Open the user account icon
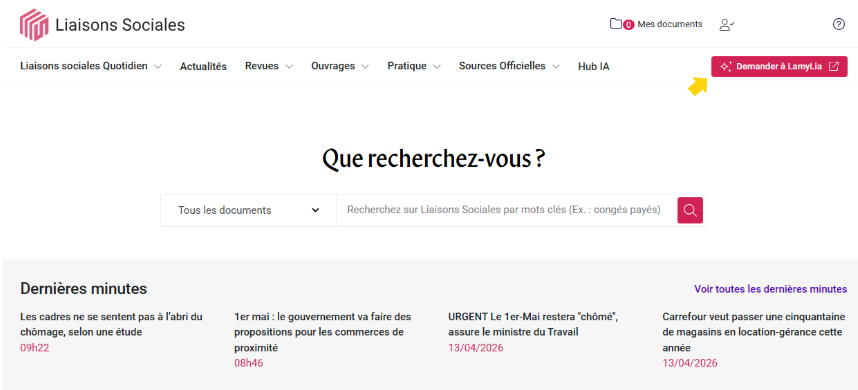 click(726, 25)
